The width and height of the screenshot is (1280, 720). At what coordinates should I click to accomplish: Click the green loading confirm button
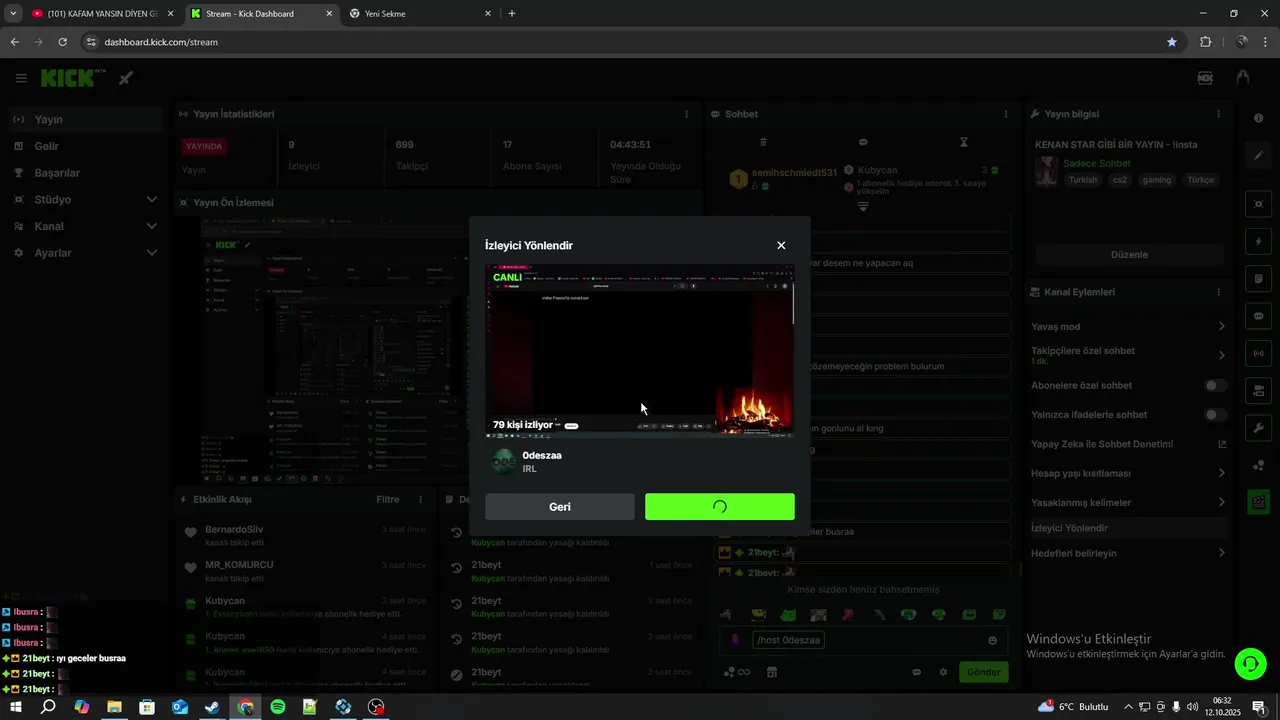720,507
